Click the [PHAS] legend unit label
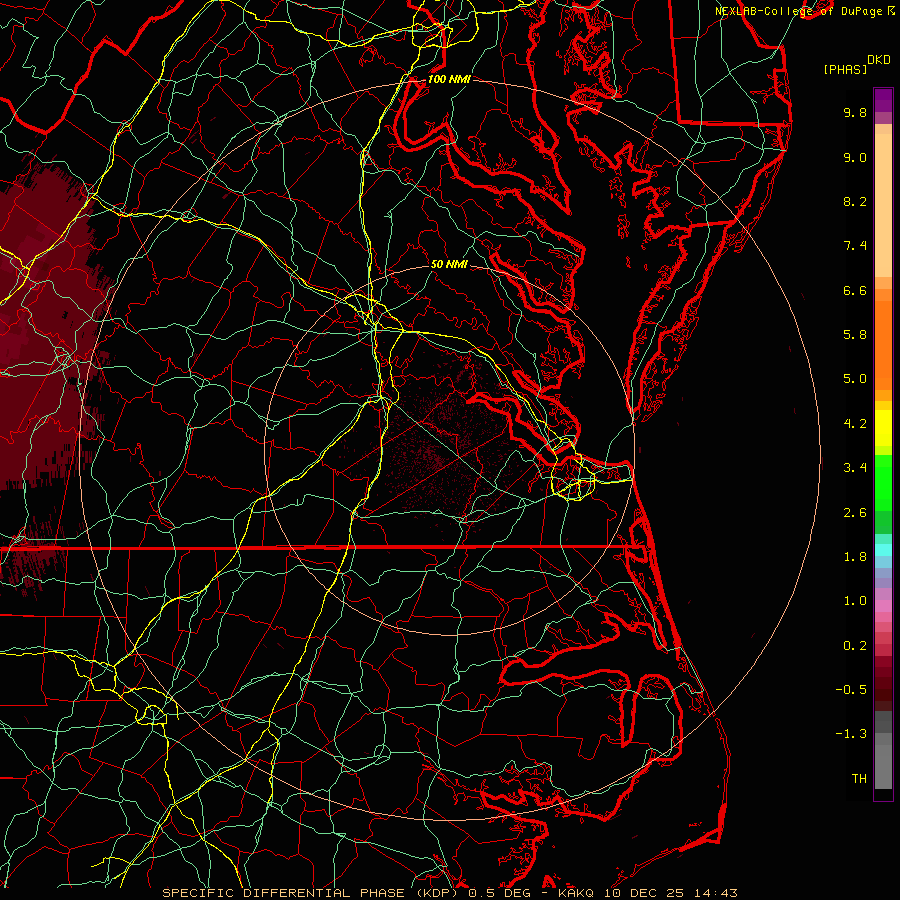900x900 pixels. tap(845, 70)
